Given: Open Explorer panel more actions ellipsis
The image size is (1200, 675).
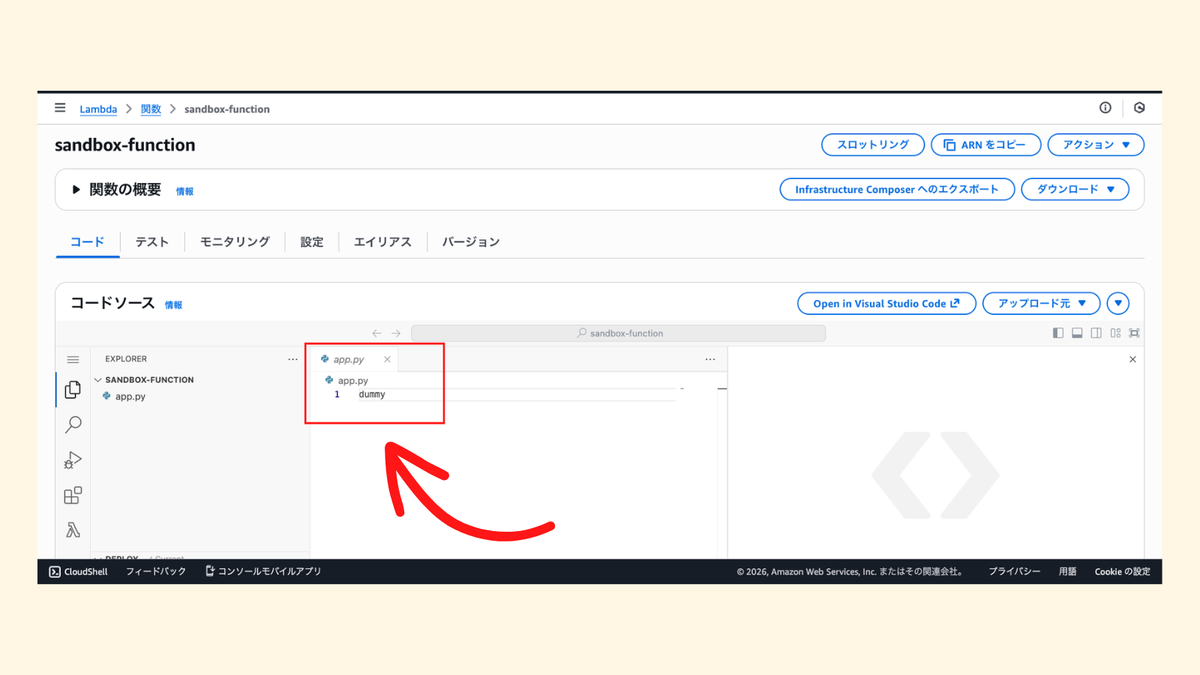Looking at the screenshot, I should point(293,359).
